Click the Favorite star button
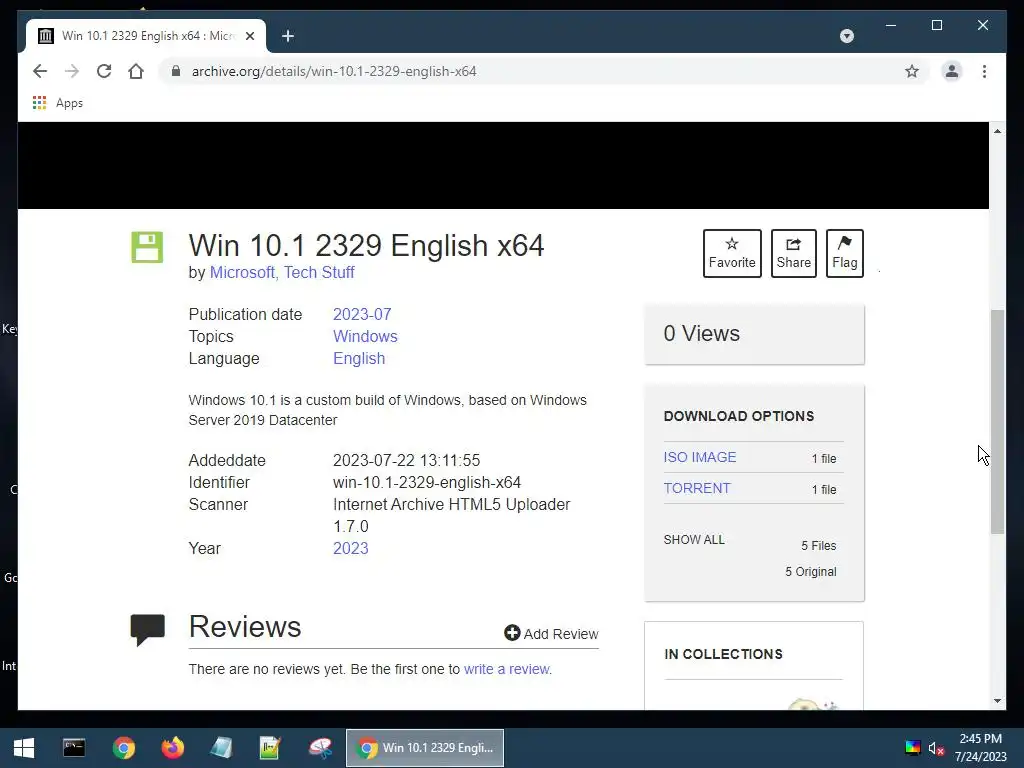This screenshot has width=1024, height=768. [x=732, y=253]
